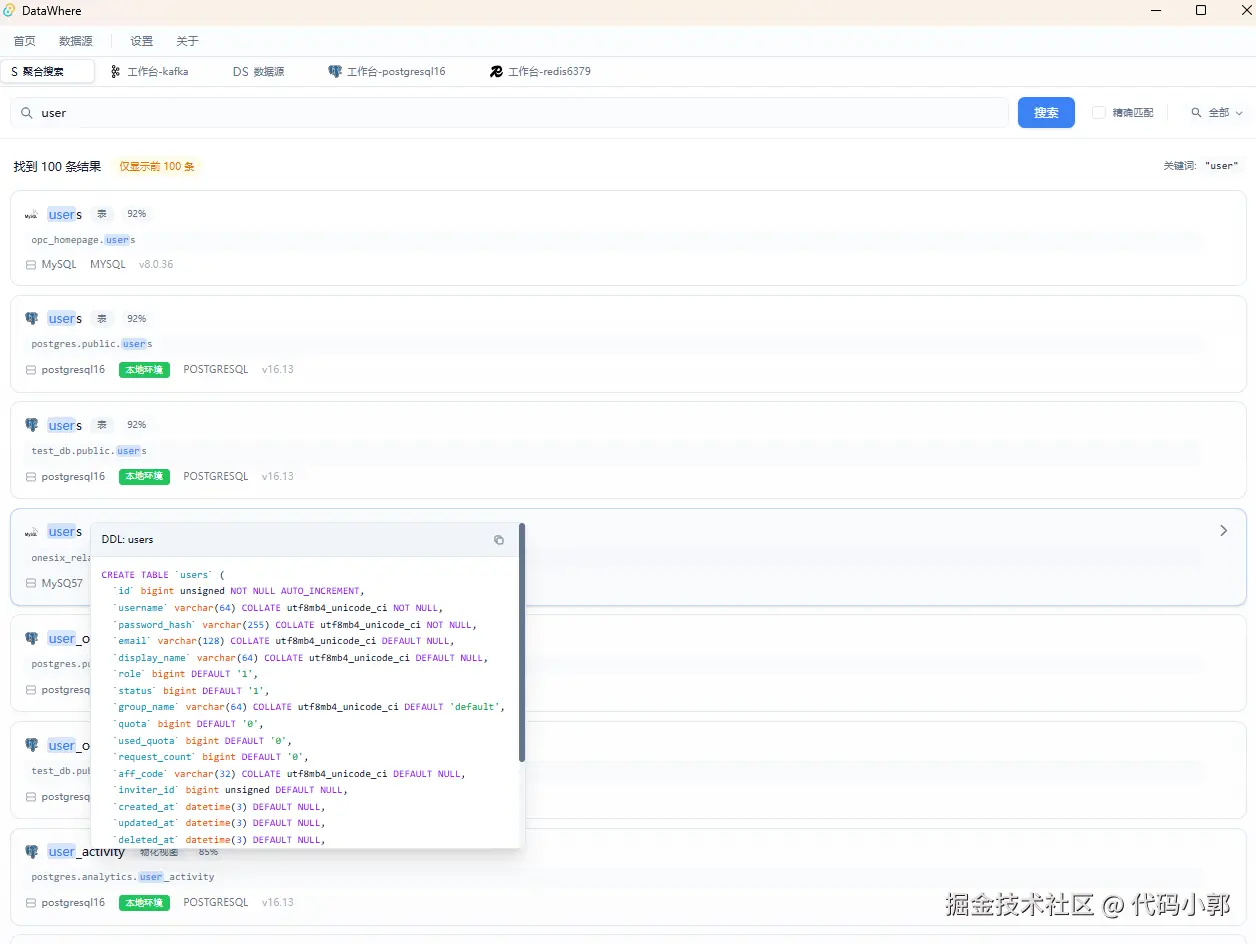The height and width of the screenshot is (944, 1256).
Task: Click the PostgreSQL icon of the postgres user_o result
Action: pos(32,639)
